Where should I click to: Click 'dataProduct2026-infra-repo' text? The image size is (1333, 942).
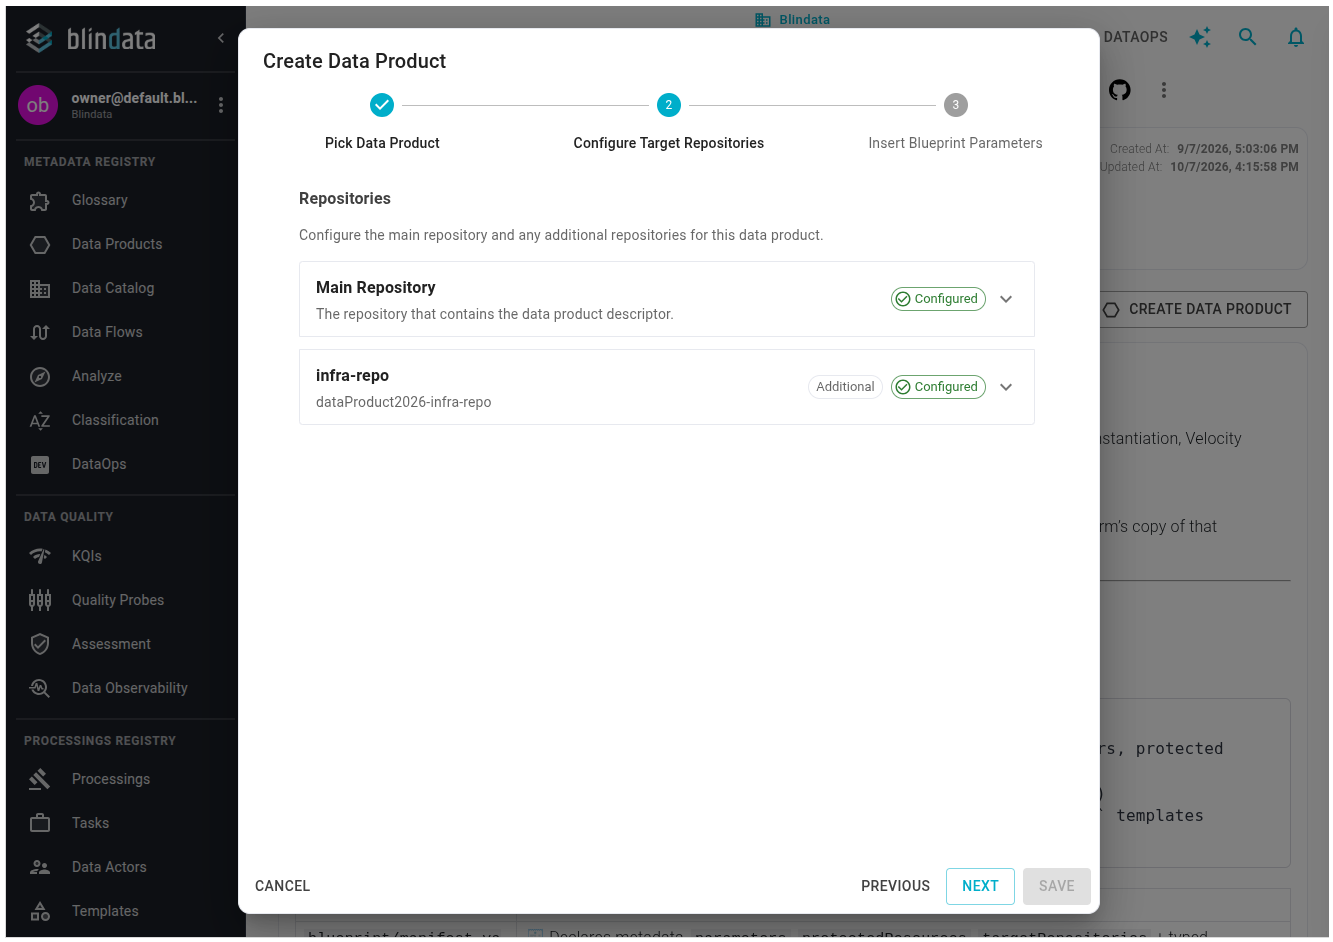point(403,403)
